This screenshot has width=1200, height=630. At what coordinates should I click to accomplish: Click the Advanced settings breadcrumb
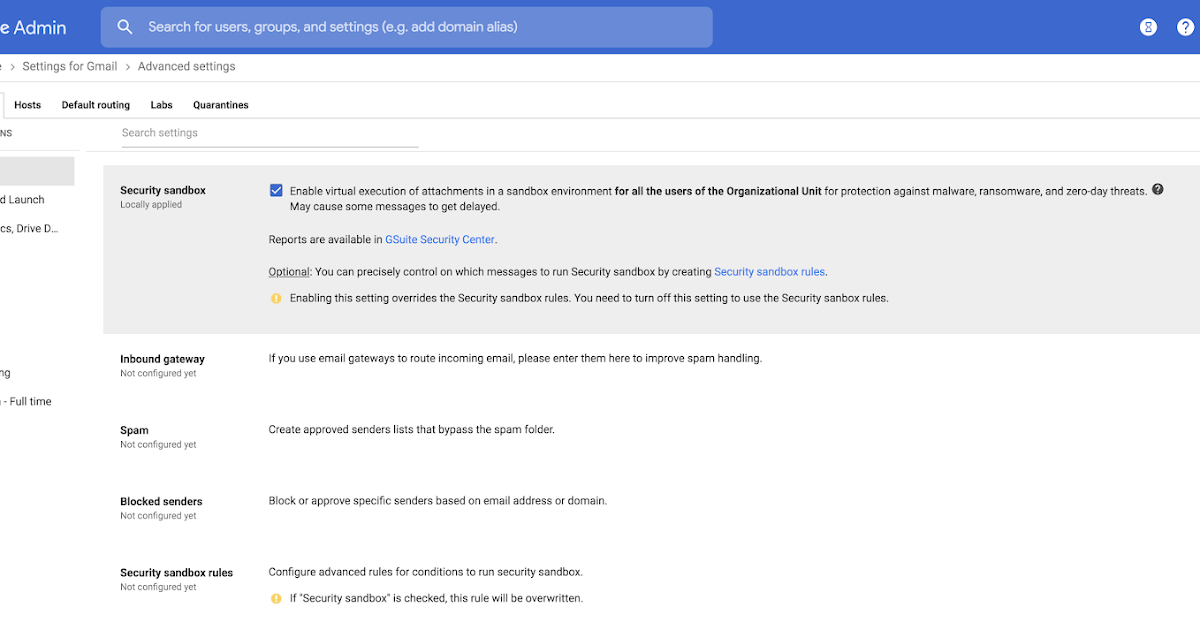point(186,65)
